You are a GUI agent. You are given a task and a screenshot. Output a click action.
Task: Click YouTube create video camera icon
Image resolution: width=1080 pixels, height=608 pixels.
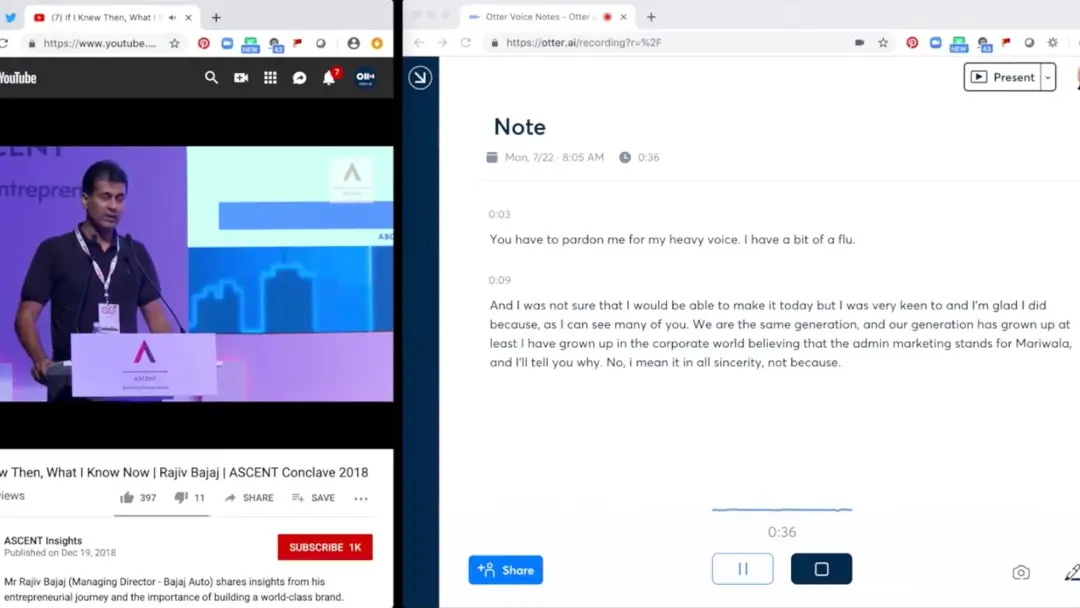pos(241,78)
